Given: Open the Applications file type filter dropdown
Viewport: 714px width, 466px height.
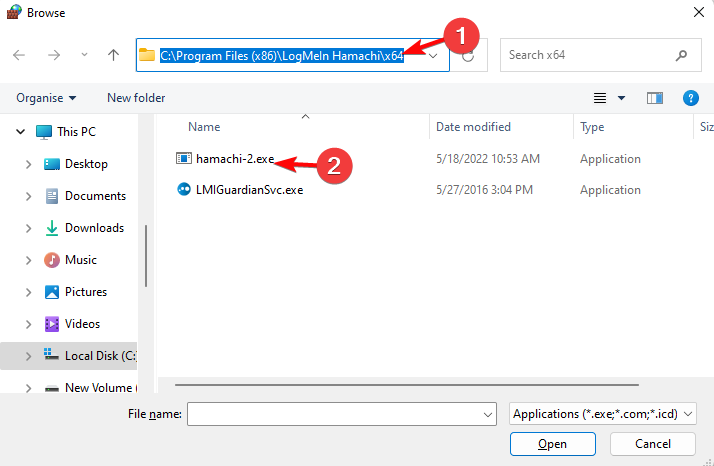Looking at the screenshot, I should pyautogui.click(x=603, y=414).
